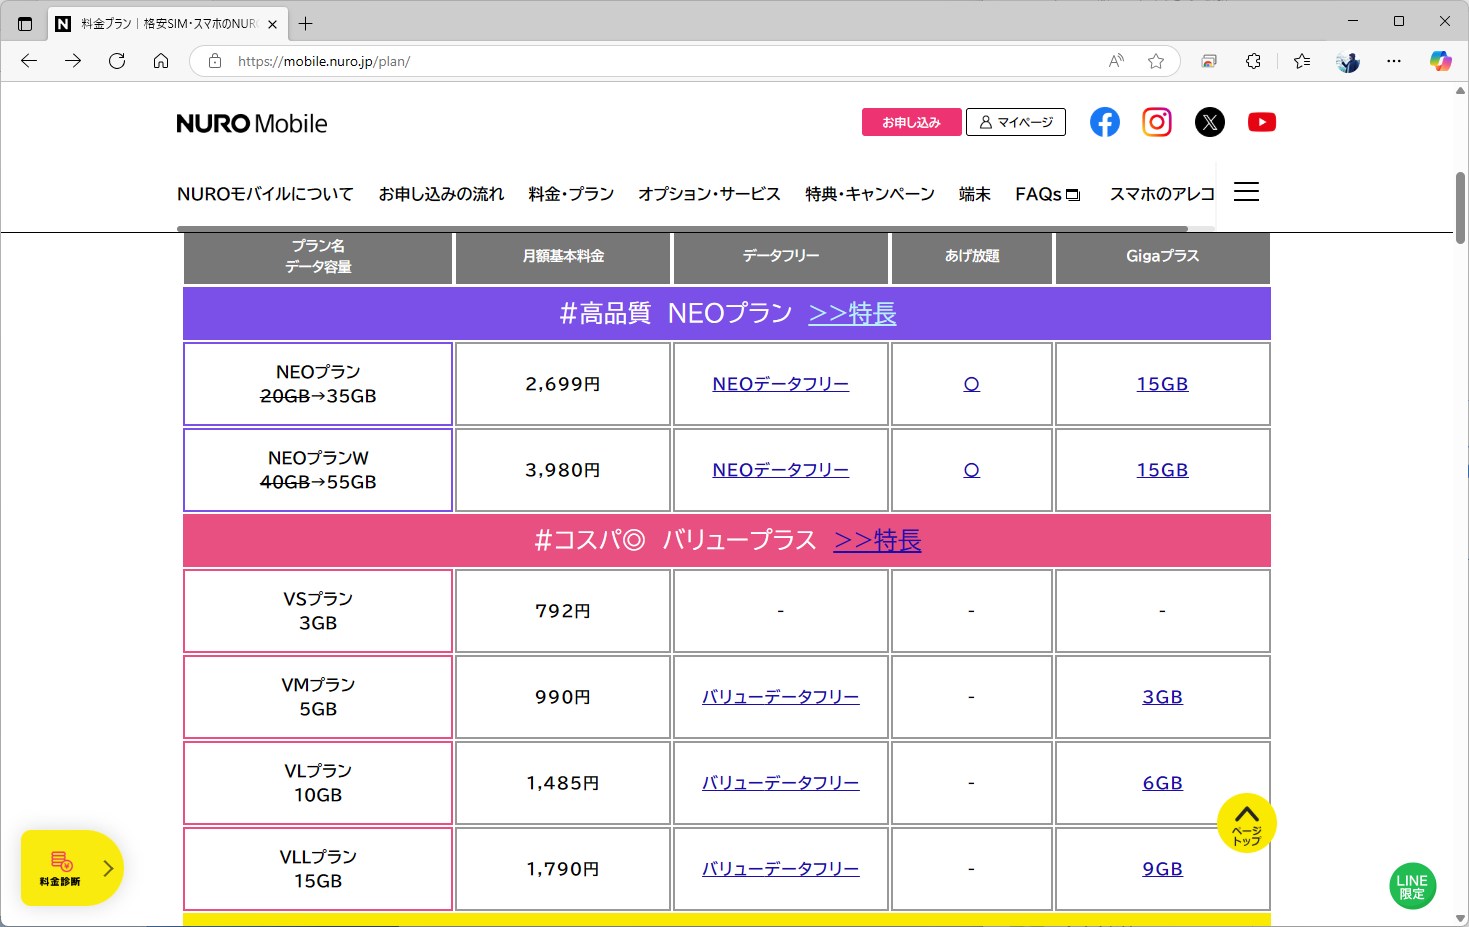Open the LINE限定 green icon
The width and height of the screenshot is (1469, 927).
pyautogui.click(x=1412, y=885)
